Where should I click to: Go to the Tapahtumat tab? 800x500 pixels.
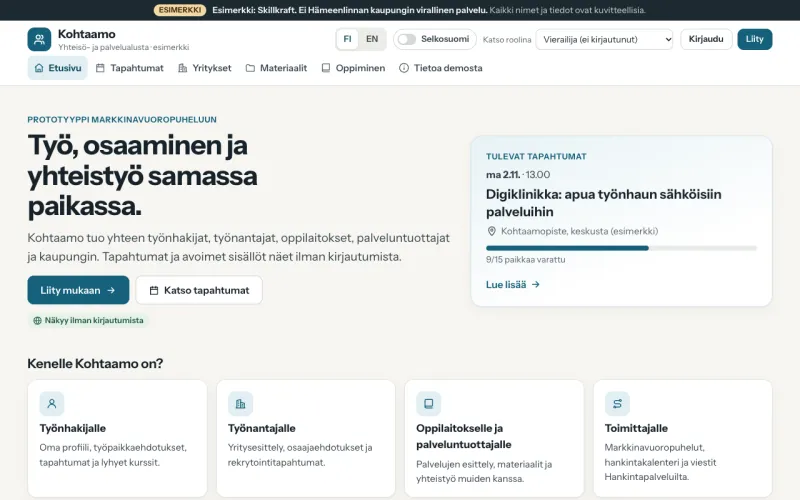tap(130, 68)
